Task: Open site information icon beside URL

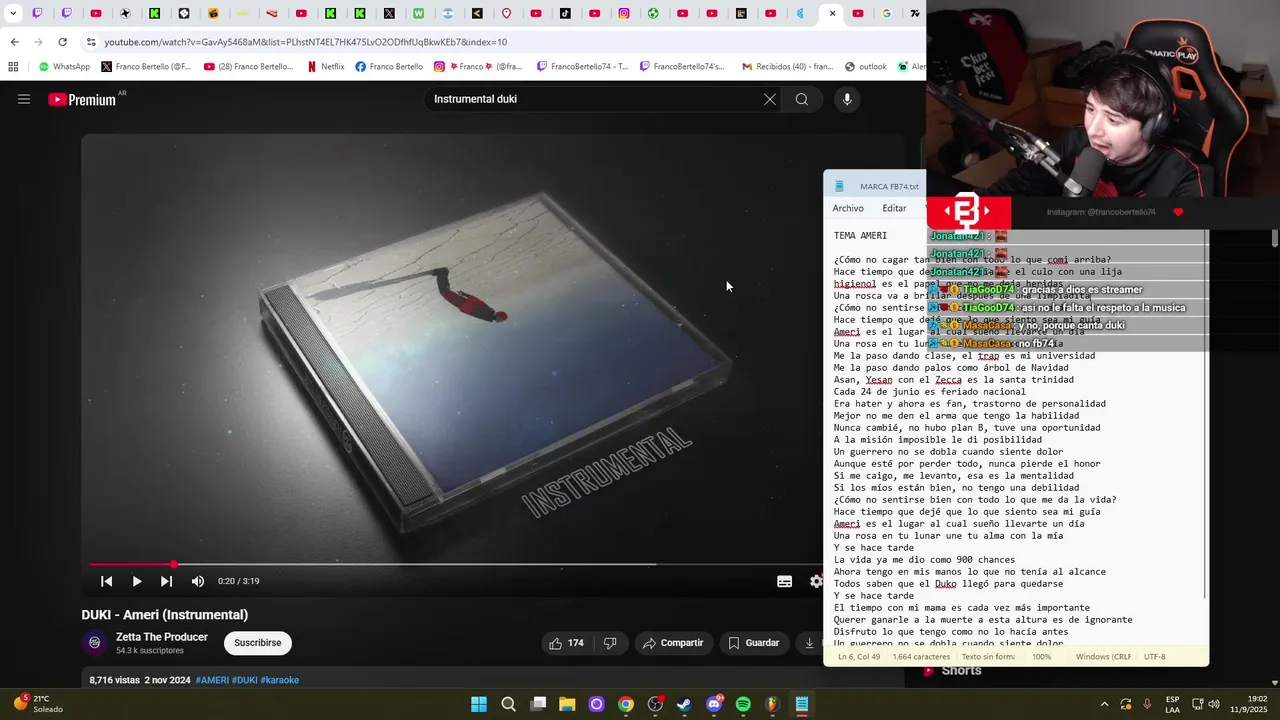Action: point(91,42)
